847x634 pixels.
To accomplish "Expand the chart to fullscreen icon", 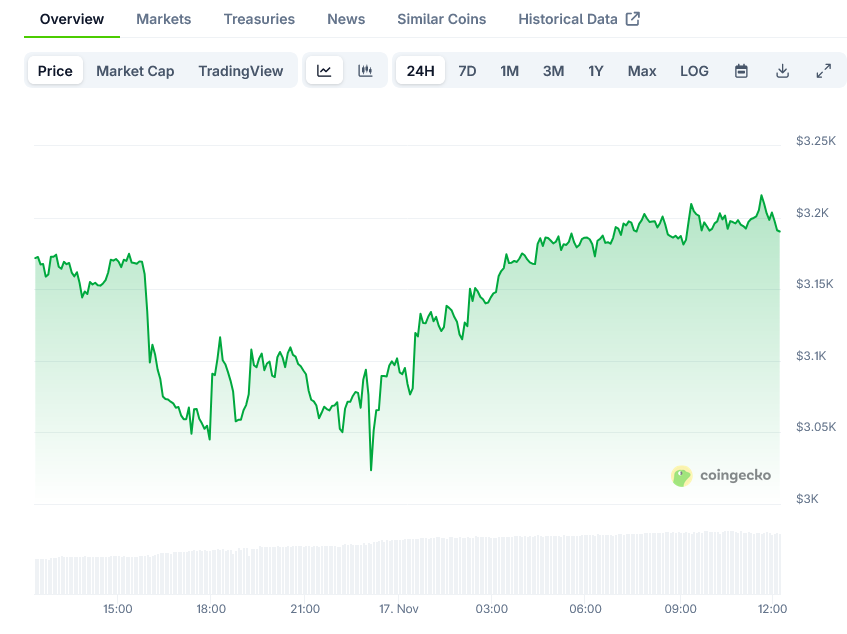I will (823, 70).
